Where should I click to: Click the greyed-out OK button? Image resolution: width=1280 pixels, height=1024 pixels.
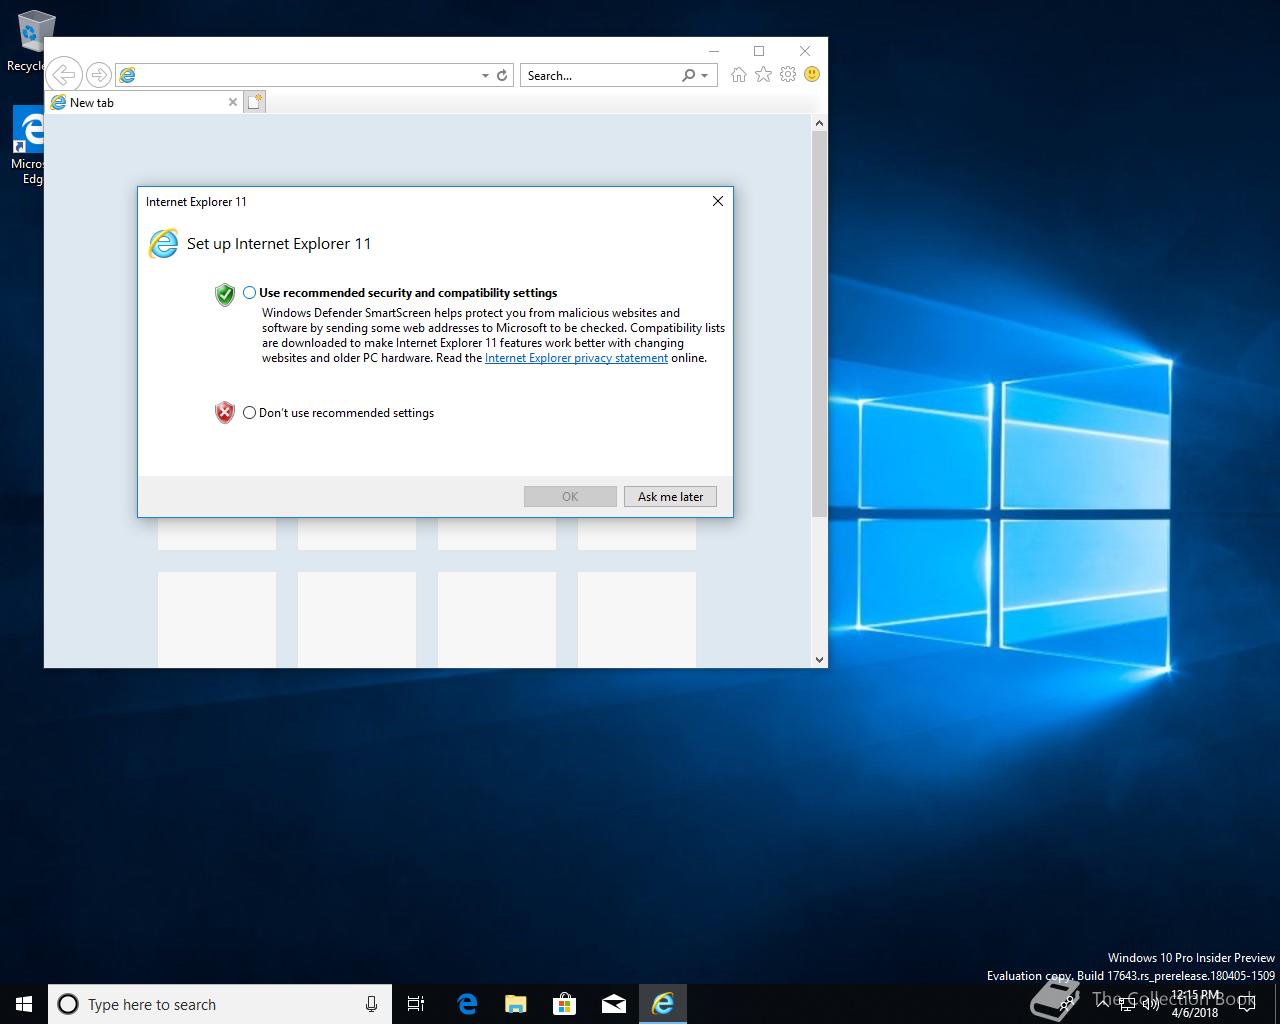(570, 496)
